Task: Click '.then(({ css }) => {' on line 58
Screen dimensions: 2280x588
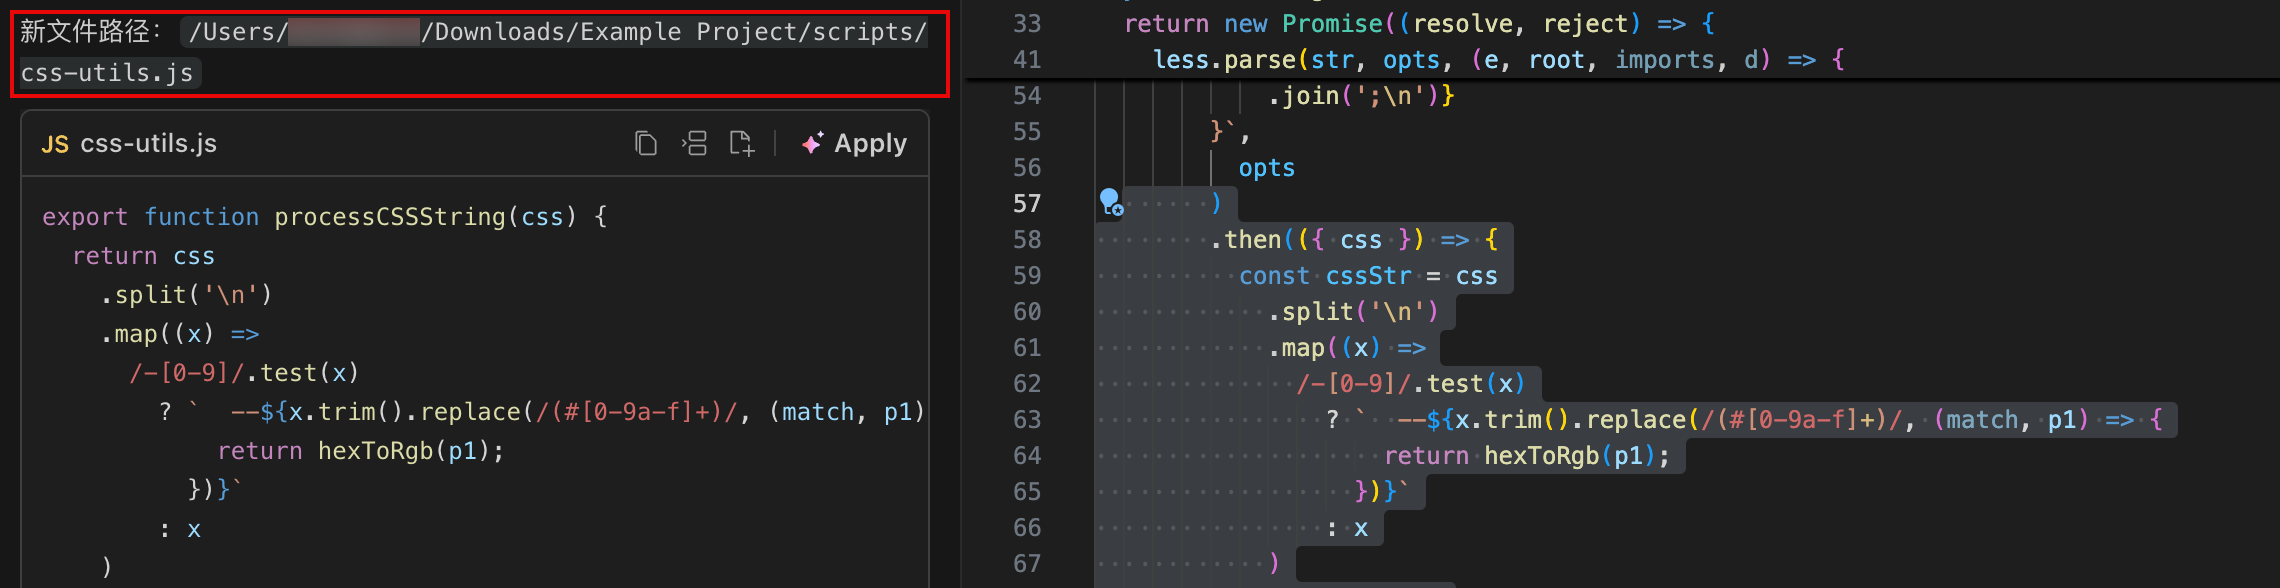Action: tap(1354, 240)
